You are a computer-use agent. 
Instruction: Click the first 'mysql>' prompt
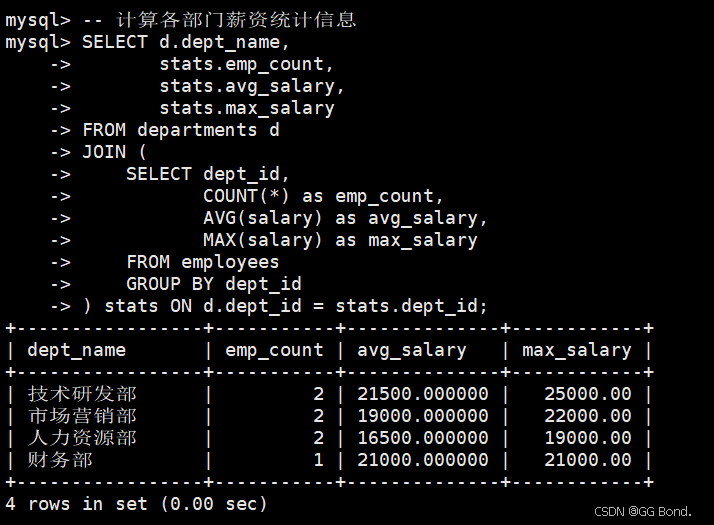pyautogui.click(x=38, y=20)
